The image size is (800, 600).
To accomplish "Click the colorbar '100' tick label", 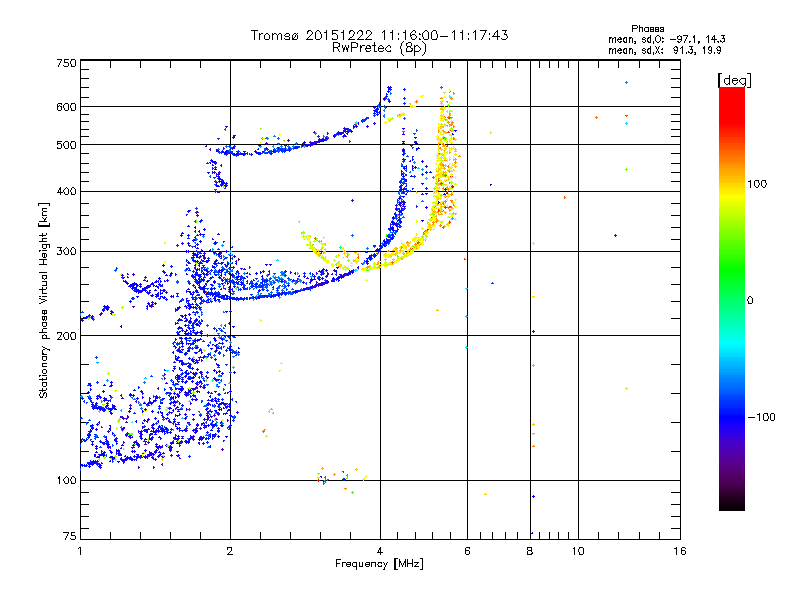I will [x=757, y=184].
